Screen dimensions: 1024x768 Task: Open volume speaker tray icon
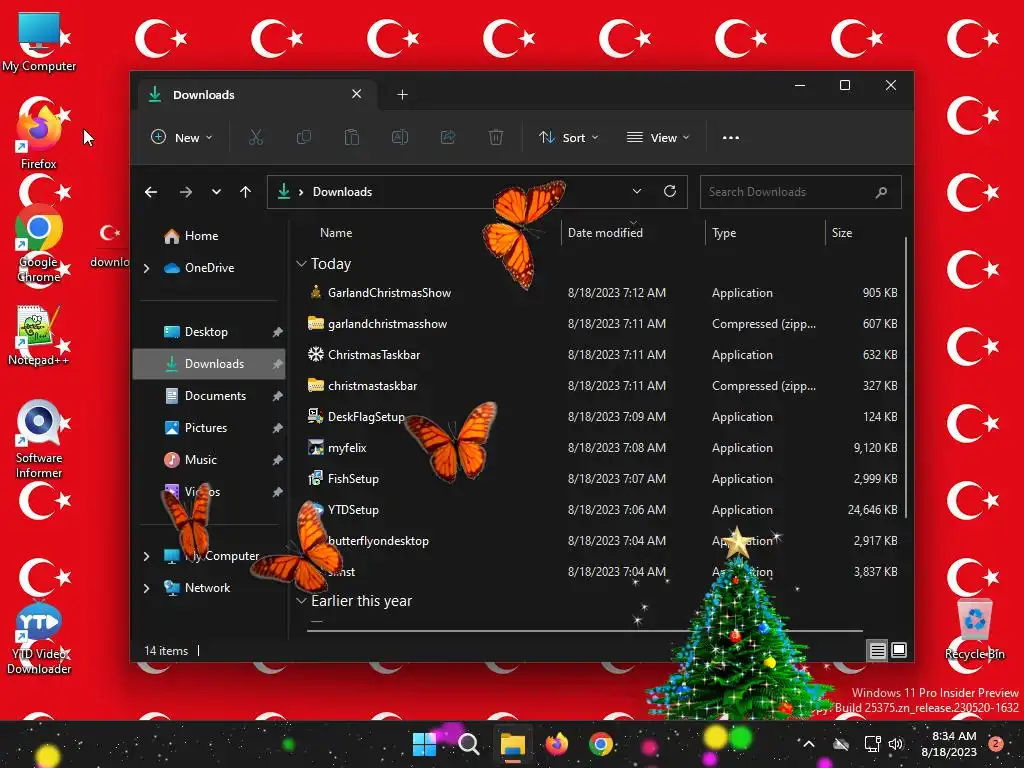coord(895,744)
